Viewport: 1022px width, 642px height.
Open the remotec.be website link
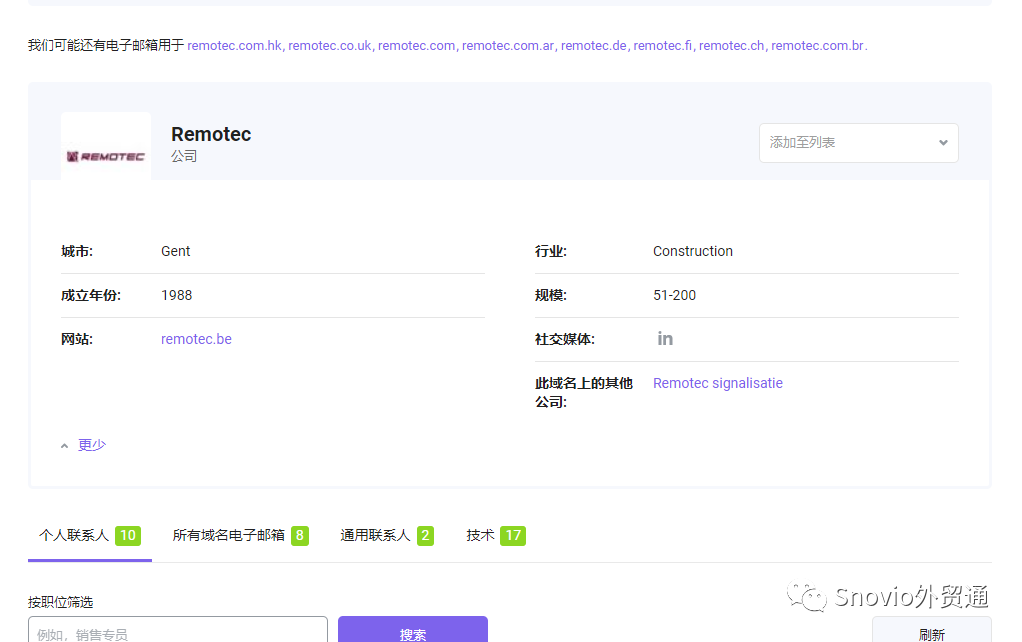point(196,339)
